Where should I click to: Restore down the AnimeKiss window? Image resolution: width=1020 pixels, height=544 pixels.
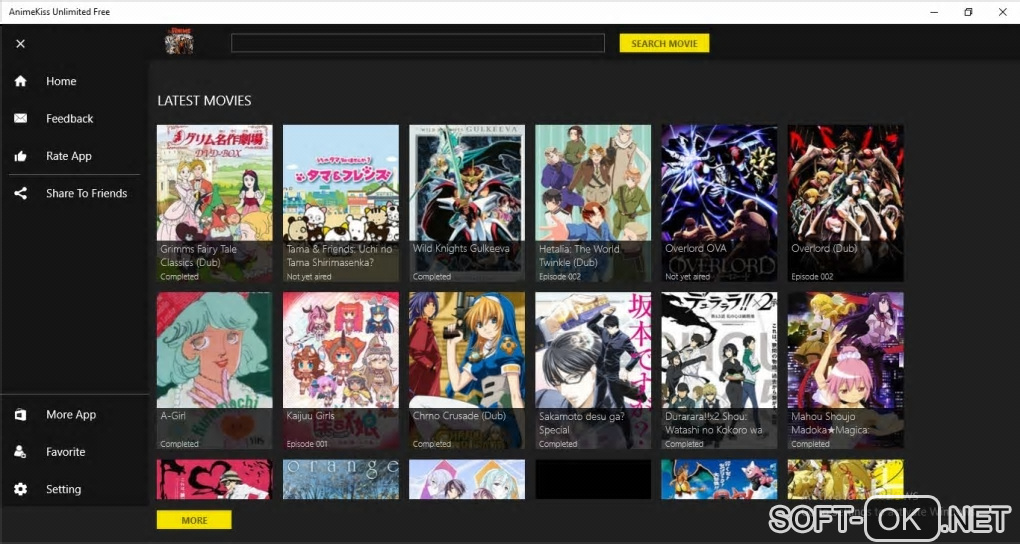(x=968, y=12)
